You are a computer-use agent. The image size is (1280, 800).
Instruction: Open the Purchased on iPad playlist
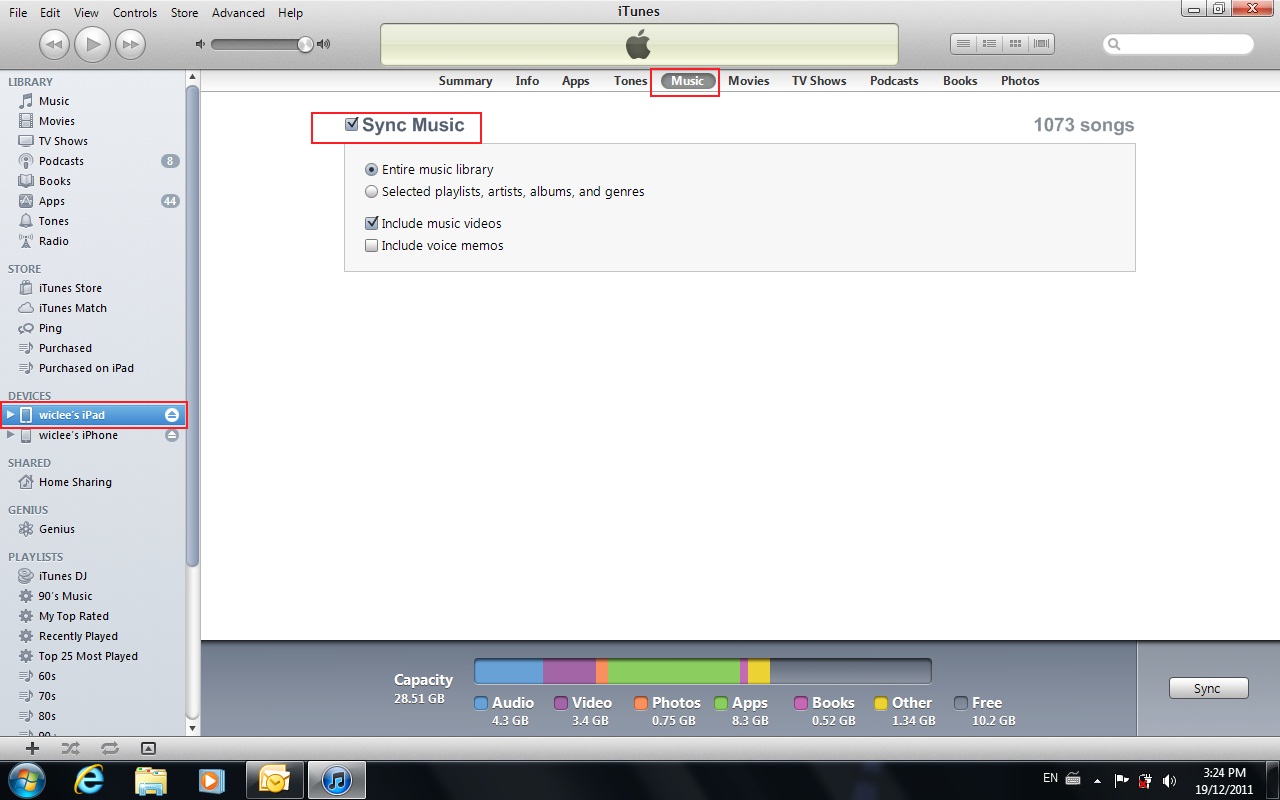[x=86, y=368]
